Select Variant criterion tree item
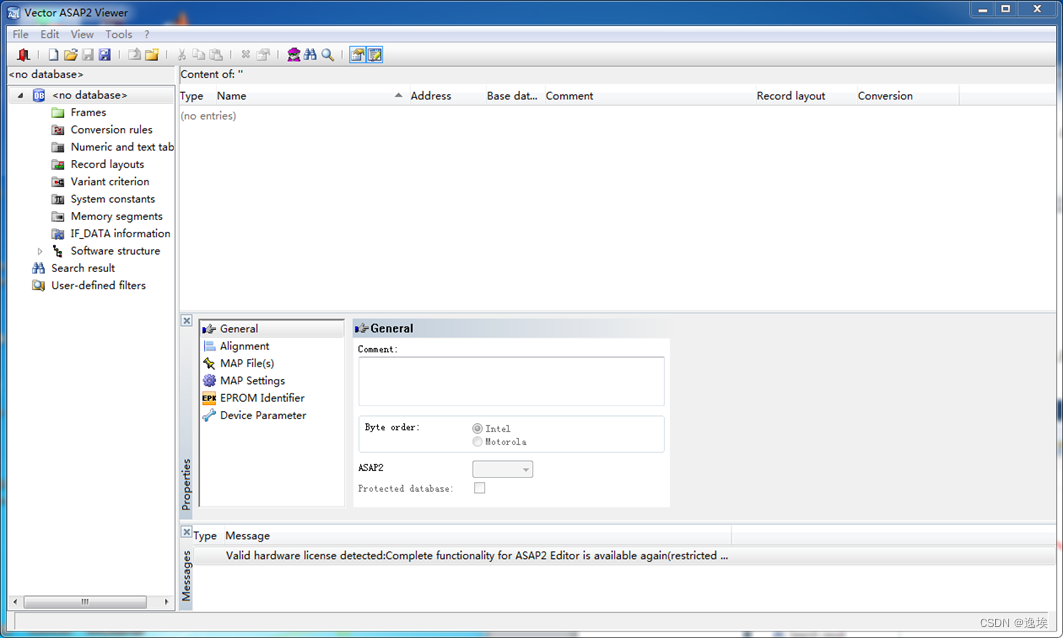Image resolution: width=1063 pixels, height=638 pixels. tap(110, 182)
